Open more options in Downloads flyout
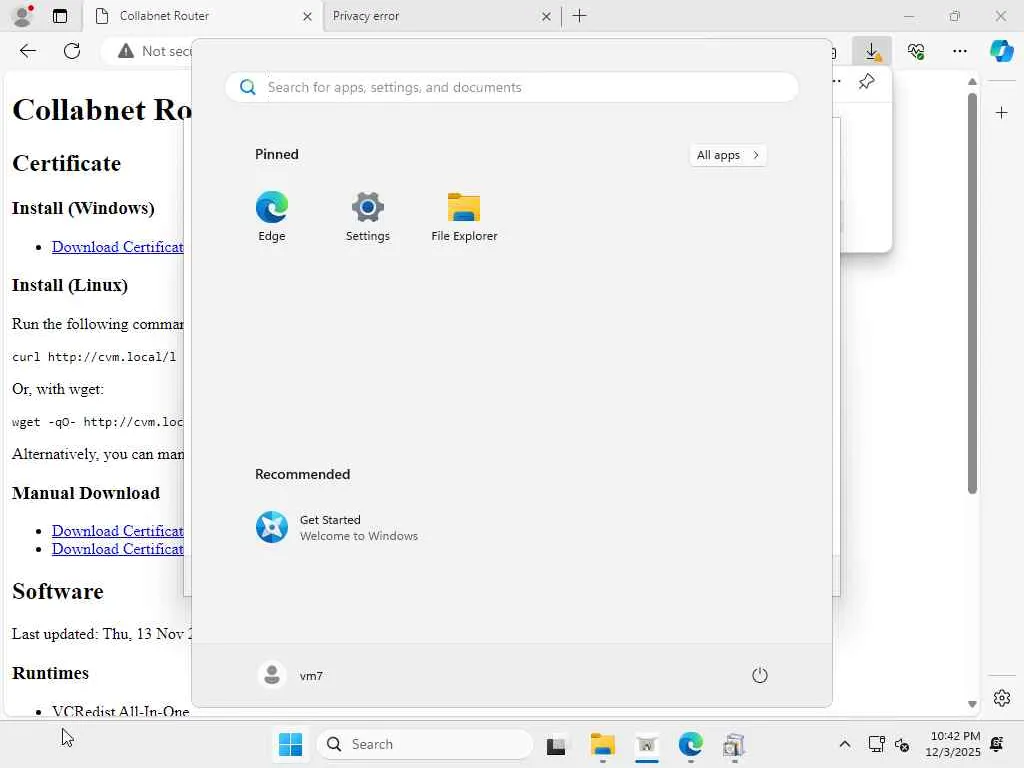This screenshot has width=1024, height=768. pos(837,82)
